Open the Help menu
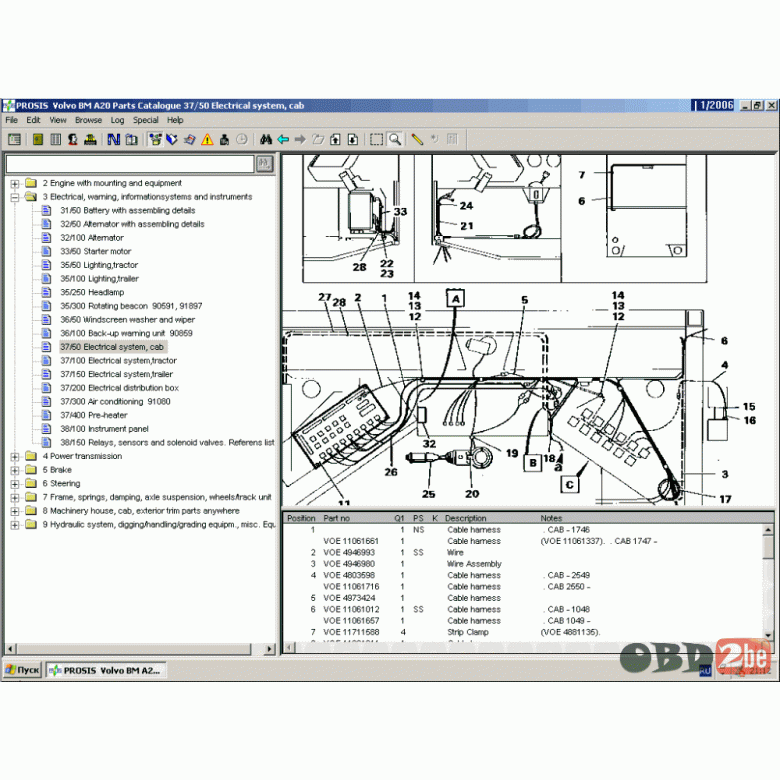The image size is (780, 780). 175,120
